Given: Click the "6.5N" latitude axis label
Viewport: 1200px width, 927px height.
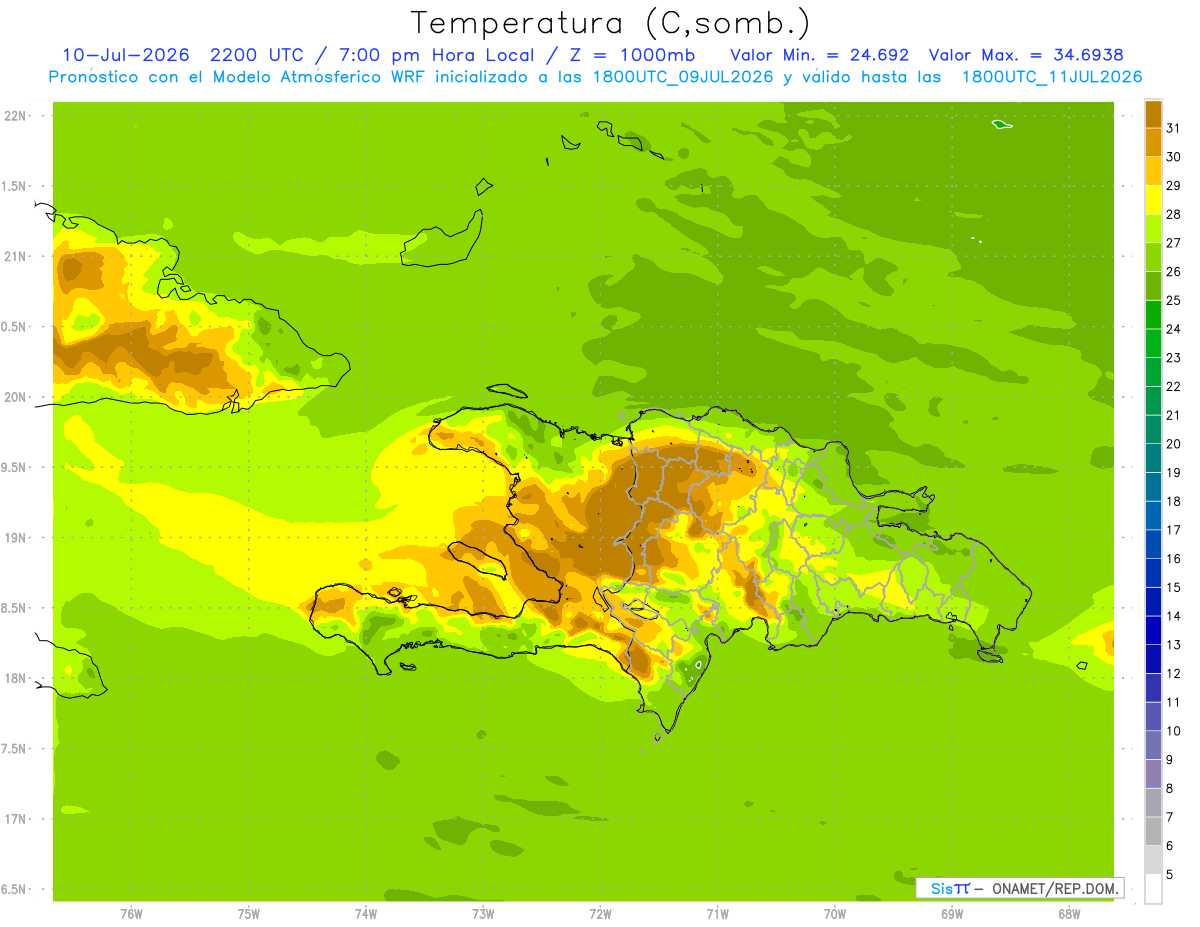Looking at the screenshot, I should click(x=15, y=889).
